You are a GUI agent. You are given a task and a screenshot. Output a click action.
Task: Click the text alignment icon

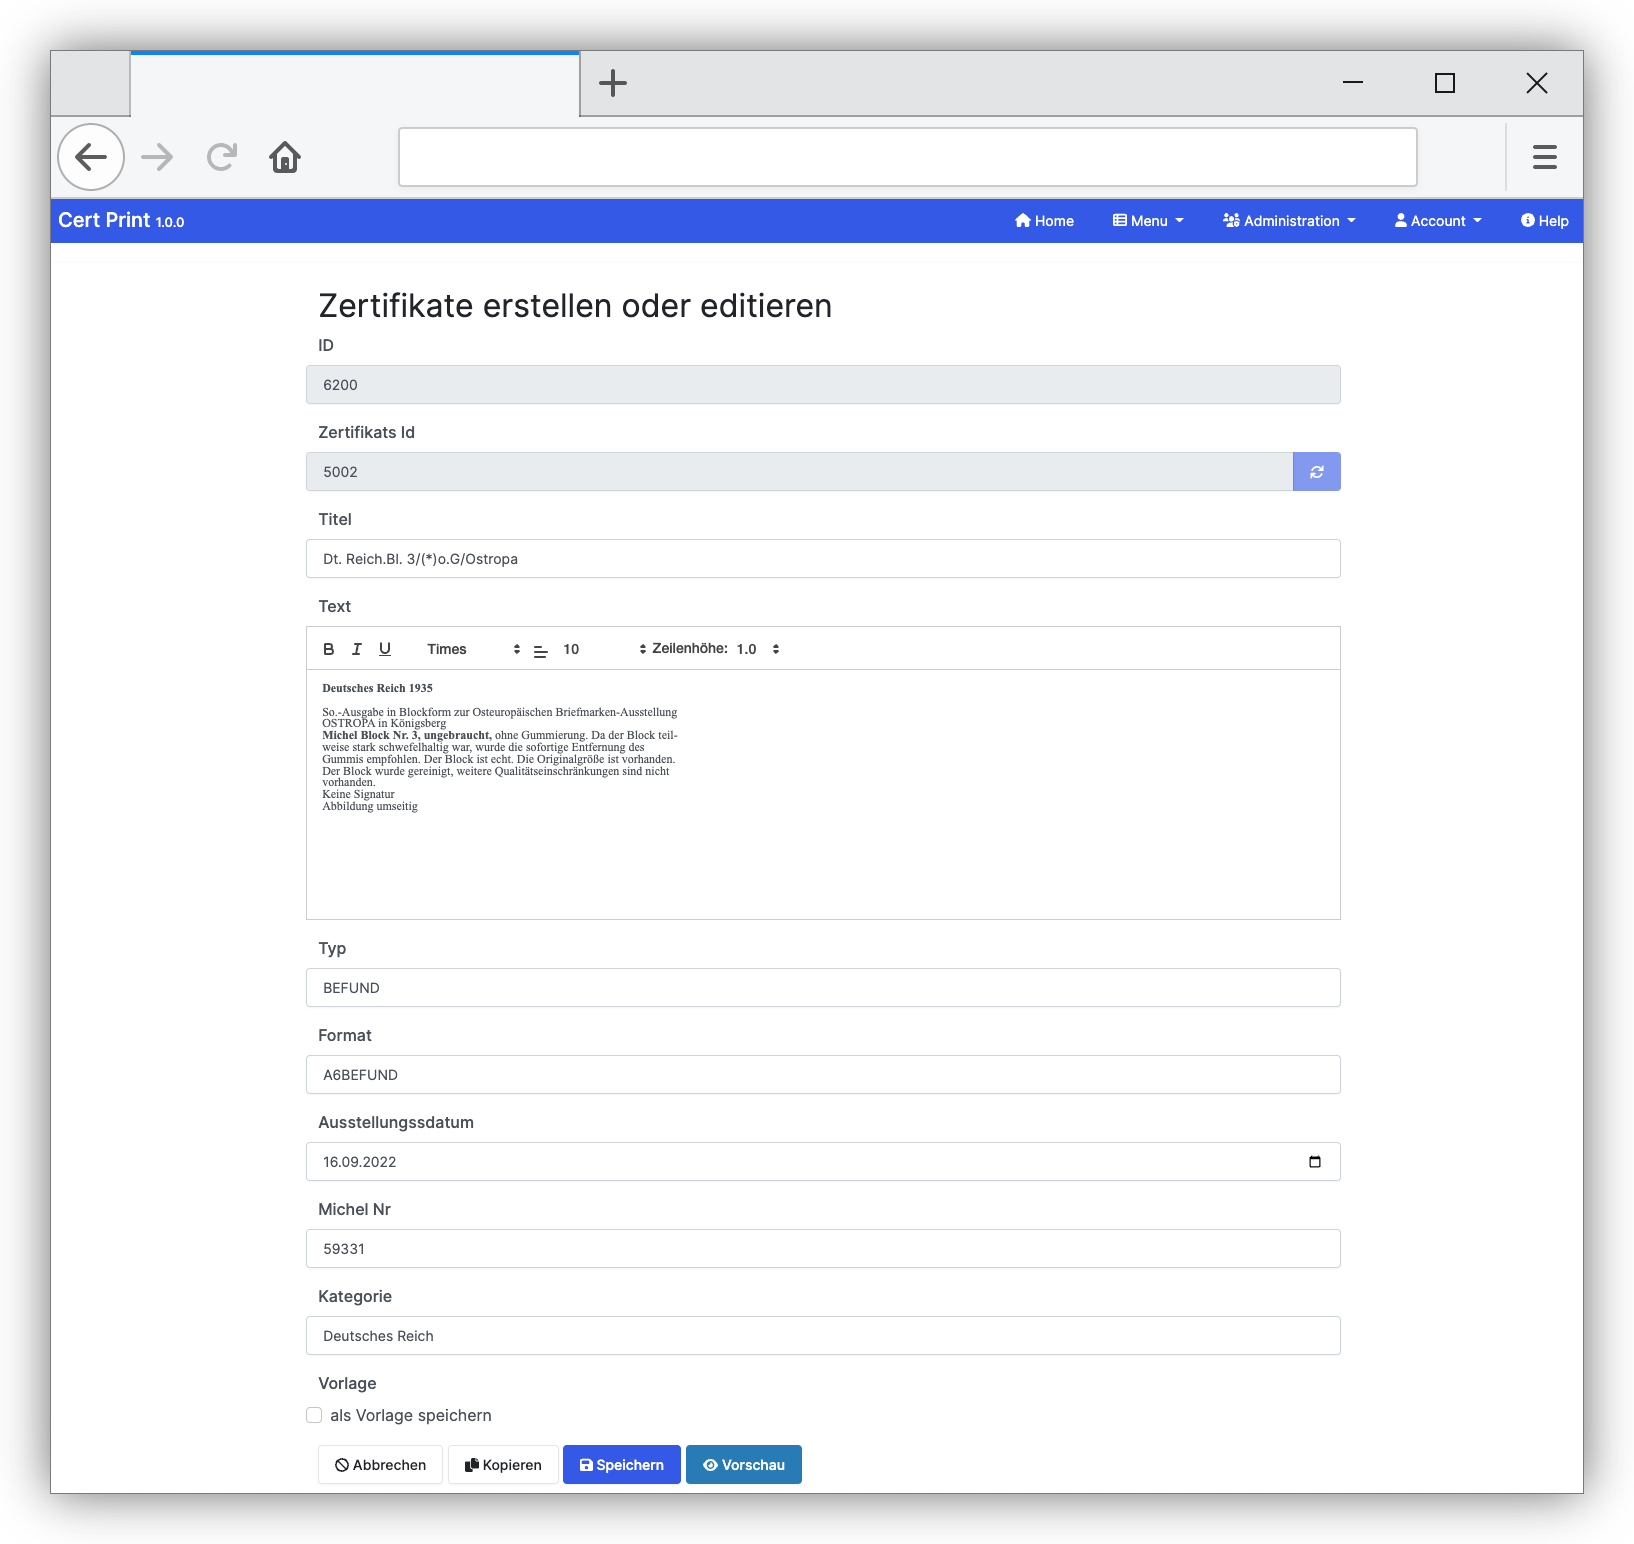pyautogui.click(x=540, y=650)
